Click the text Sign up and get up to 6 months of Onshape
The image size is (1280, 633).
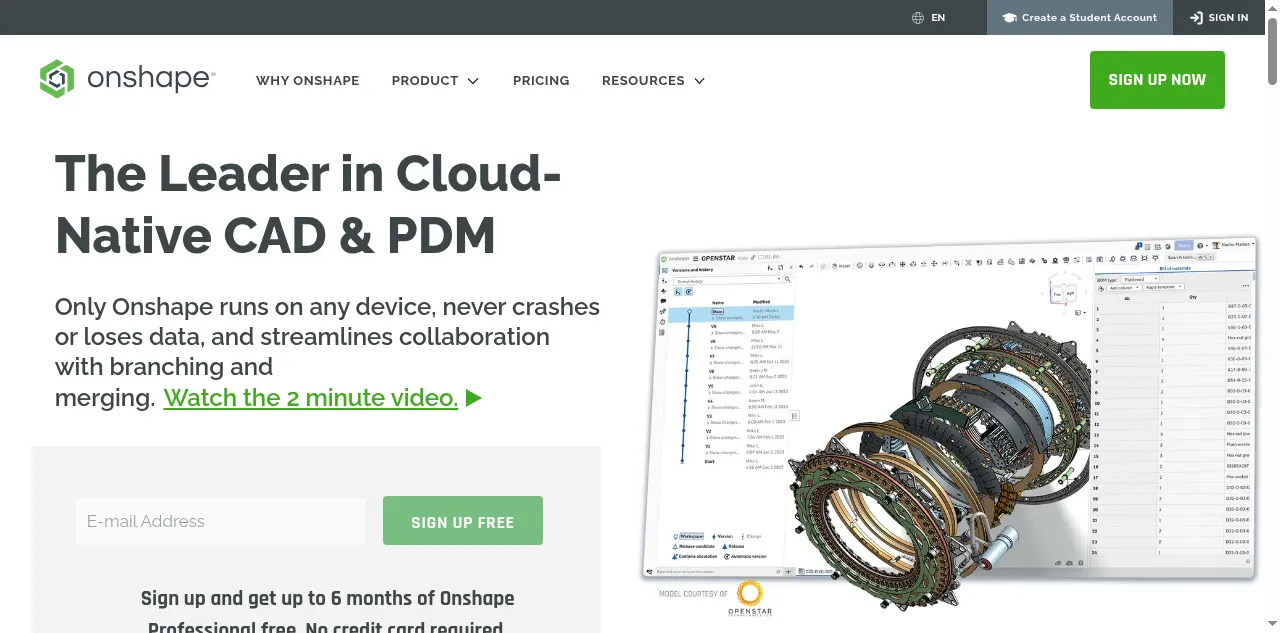coord(328,598)
